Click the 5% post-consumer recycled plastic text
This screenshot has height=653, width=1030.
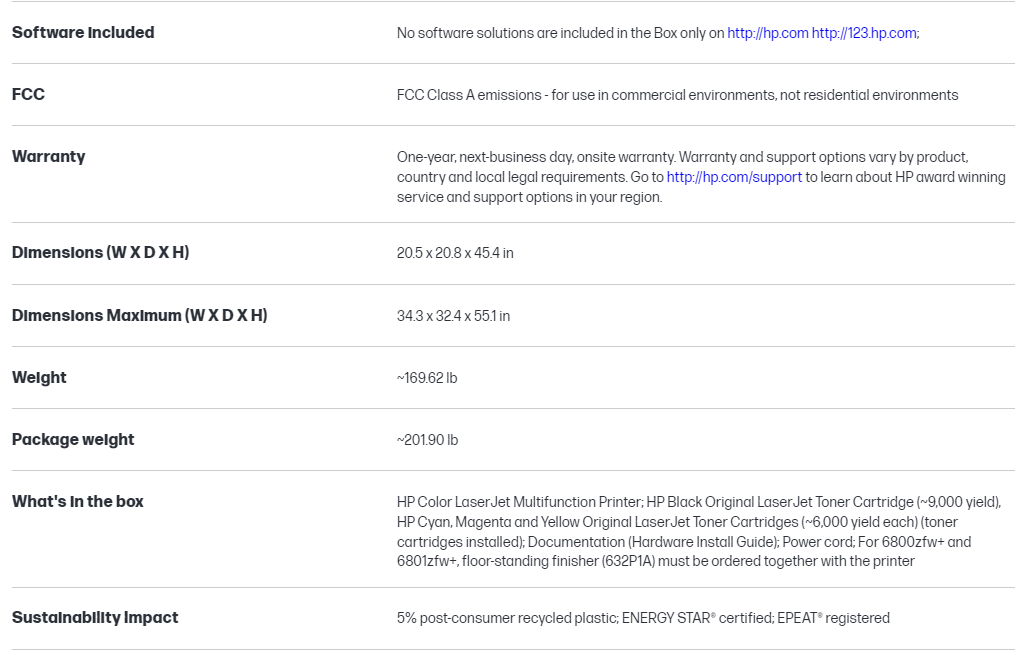coord(507,618)
